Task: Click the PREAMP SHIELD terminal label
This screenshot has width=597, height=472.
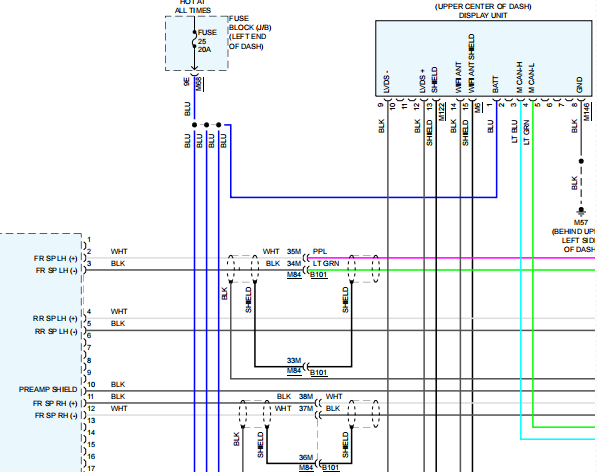Action: pos(48,390)
